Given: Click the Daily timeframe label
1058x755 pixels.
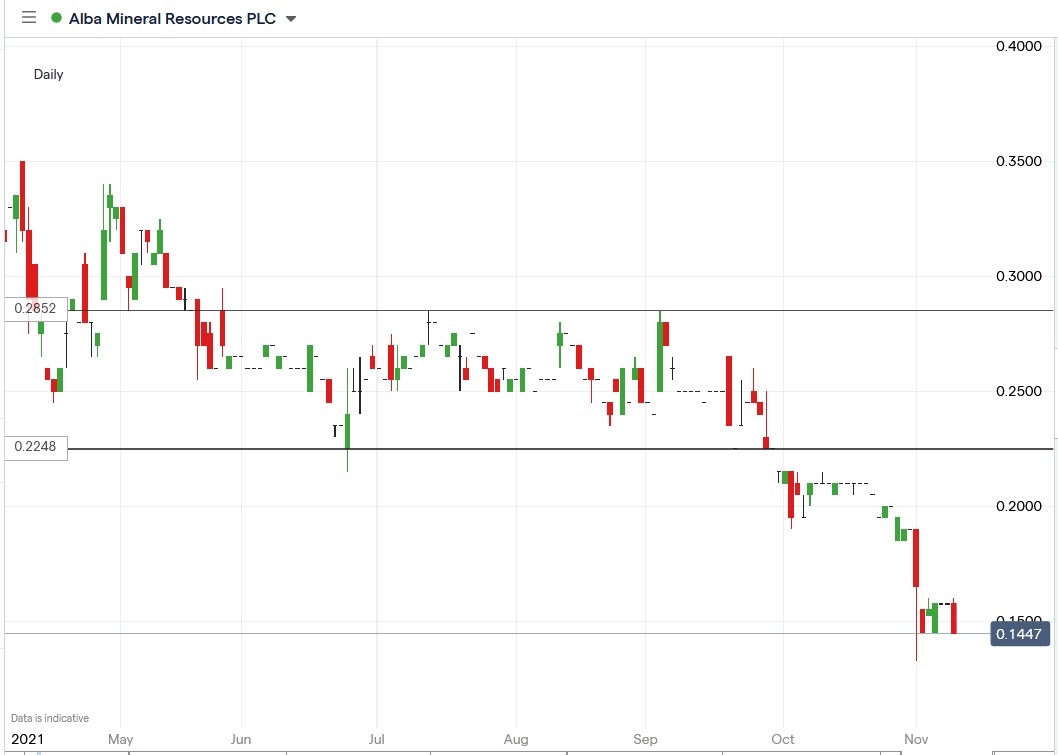Looking at the screenshot, I should 49,74.
